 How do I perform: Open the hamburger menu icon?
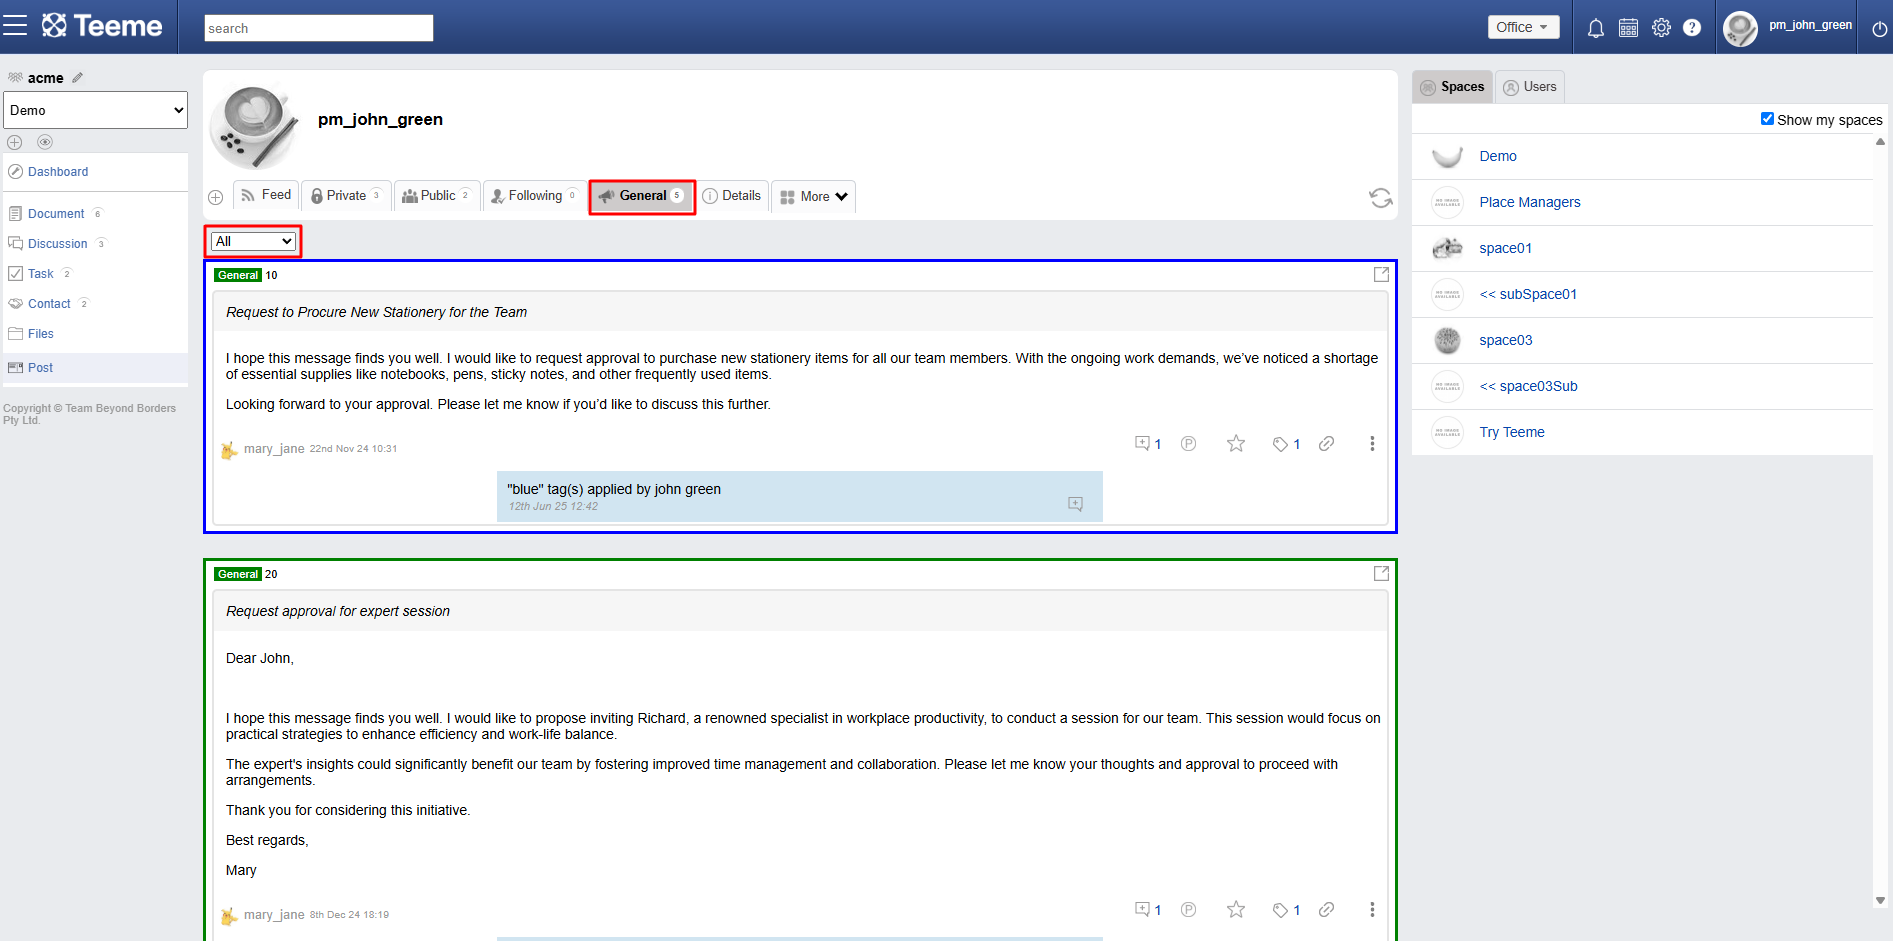[15, 26]
